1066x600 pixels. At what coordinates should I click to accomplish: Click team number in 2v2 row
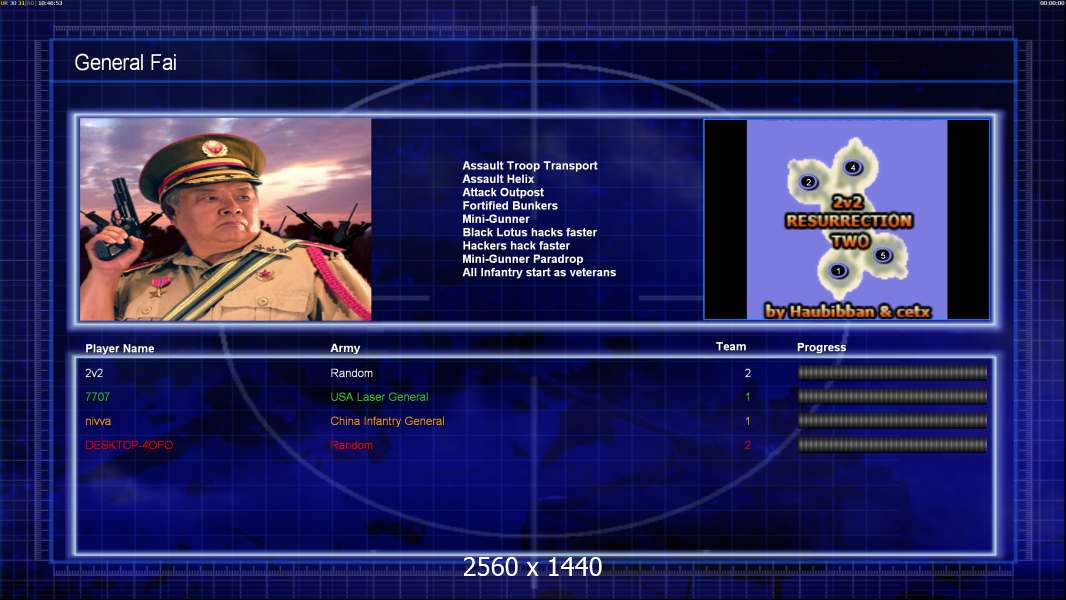click(x=747, y=373)
